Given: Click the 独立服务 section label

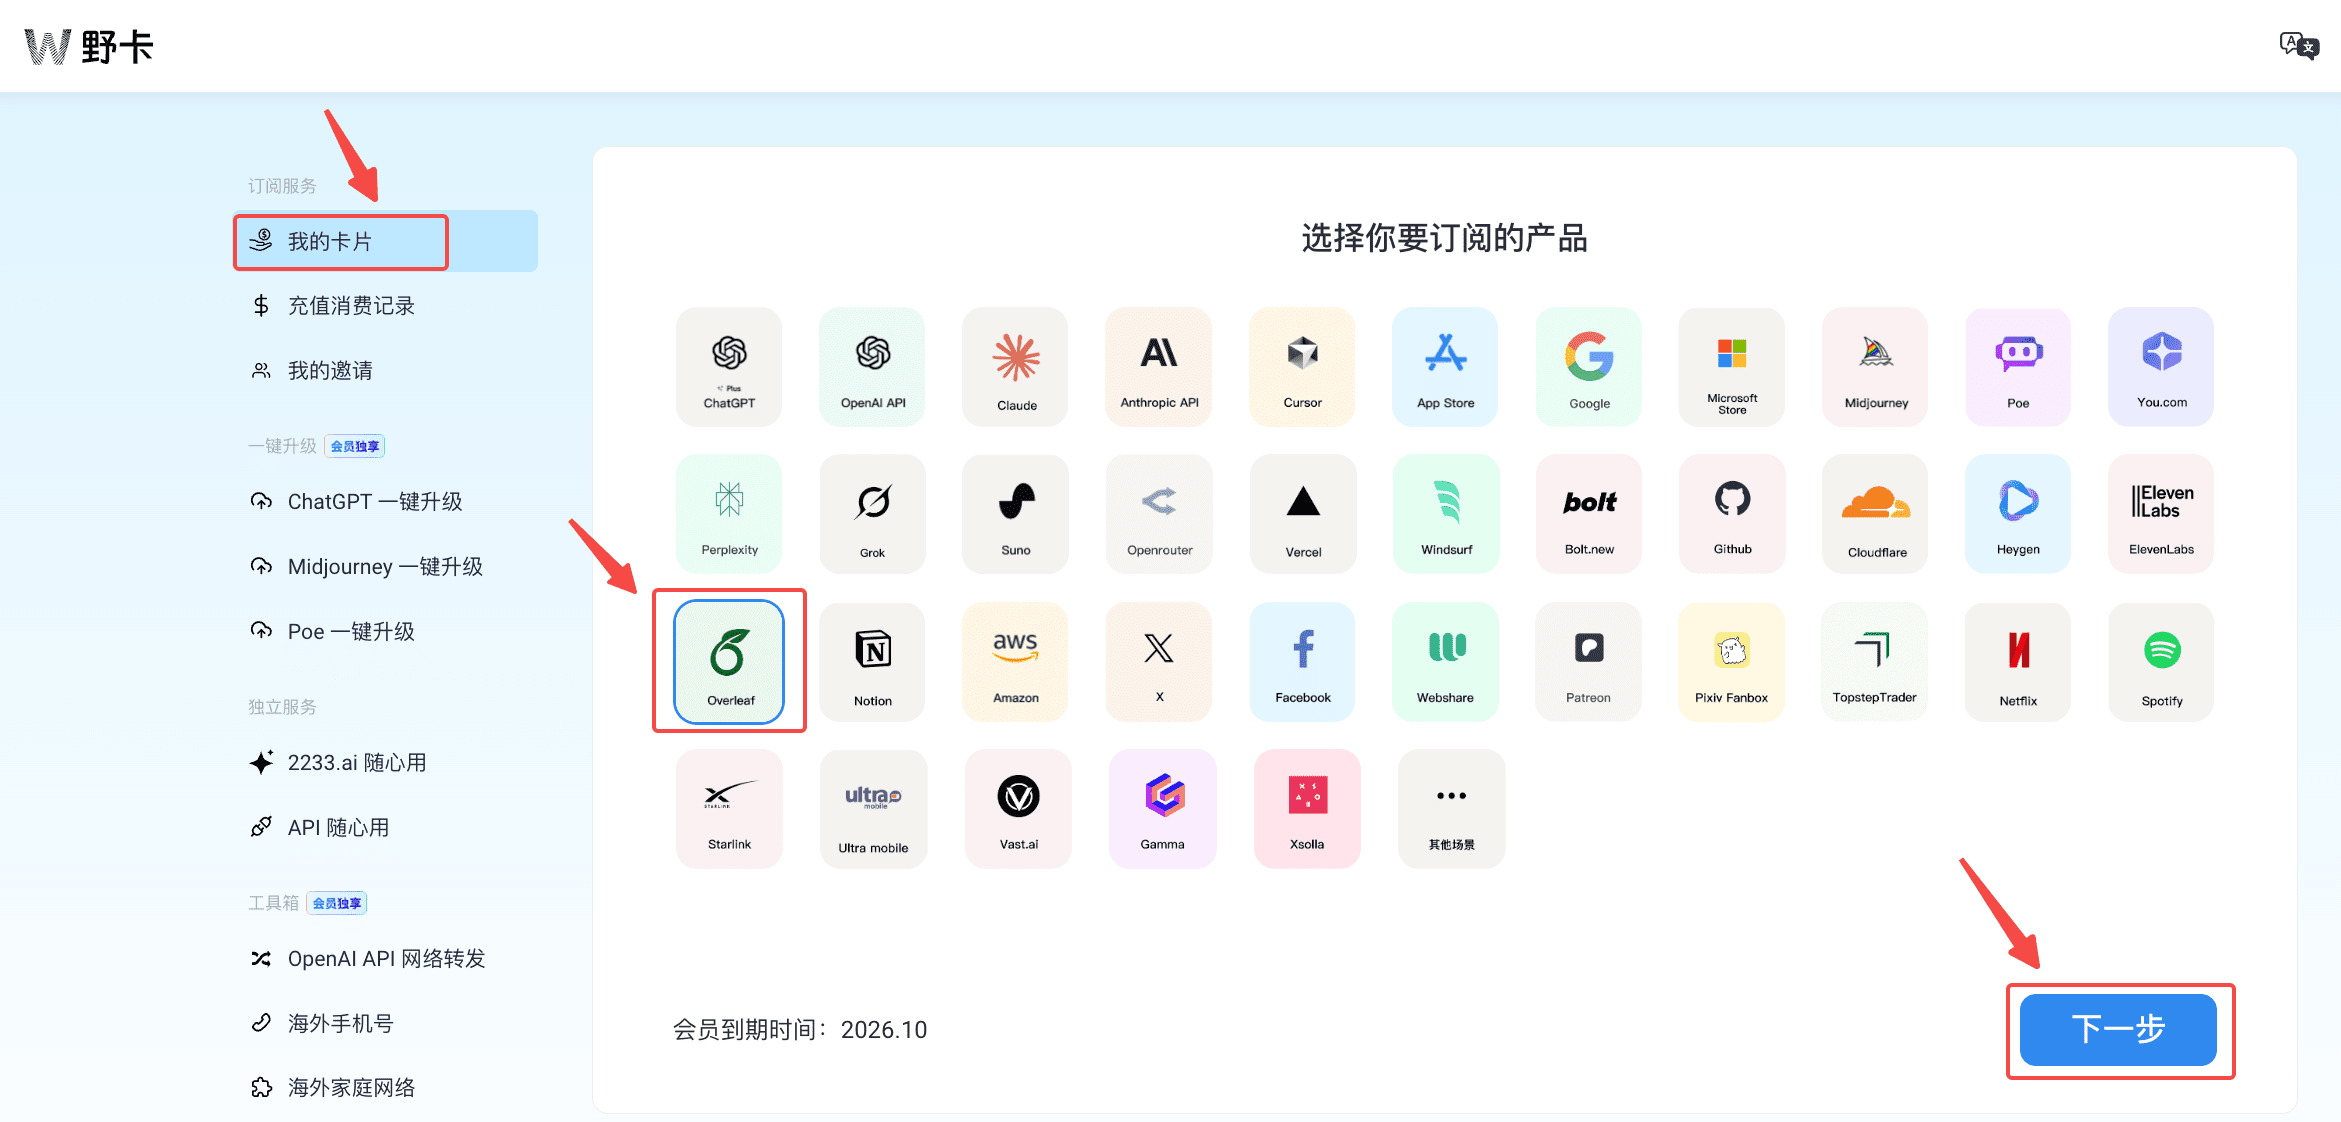Looking at the screenshot, I should point(283,707).
